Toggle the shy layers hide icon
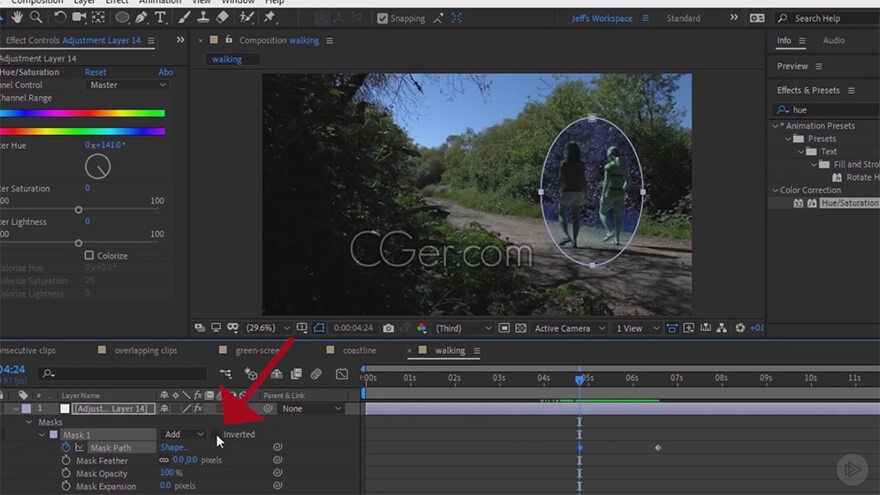 [x=276, y=374]
